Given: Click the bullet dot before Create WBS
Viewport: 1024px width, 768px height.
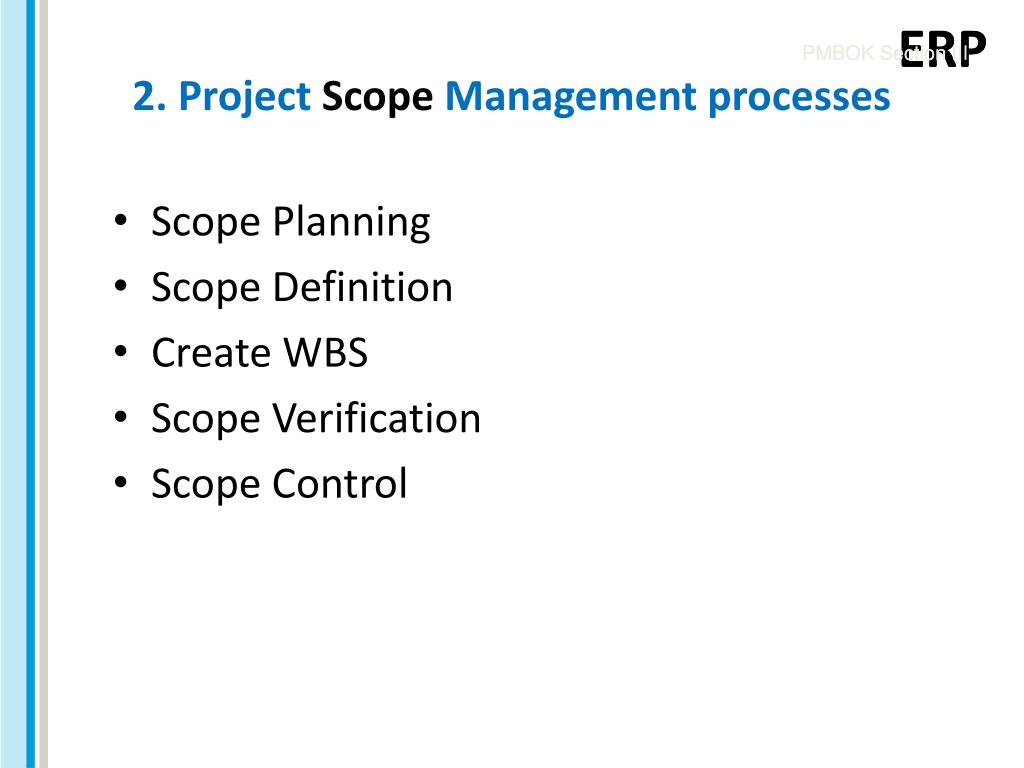Looking at the screenshot, I should tap(120, 351).
